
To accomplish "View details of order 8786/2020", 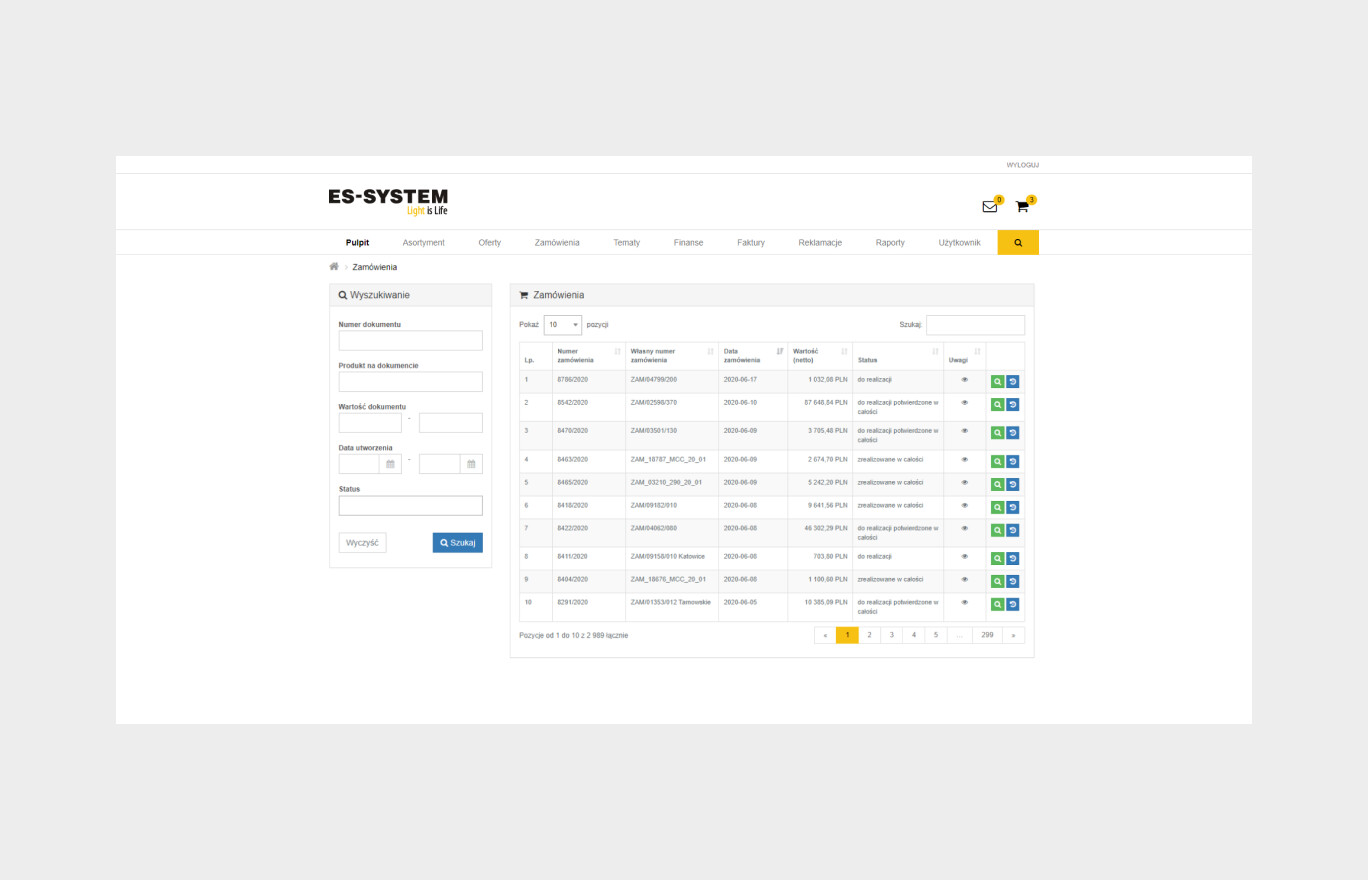I will point(997,381).
